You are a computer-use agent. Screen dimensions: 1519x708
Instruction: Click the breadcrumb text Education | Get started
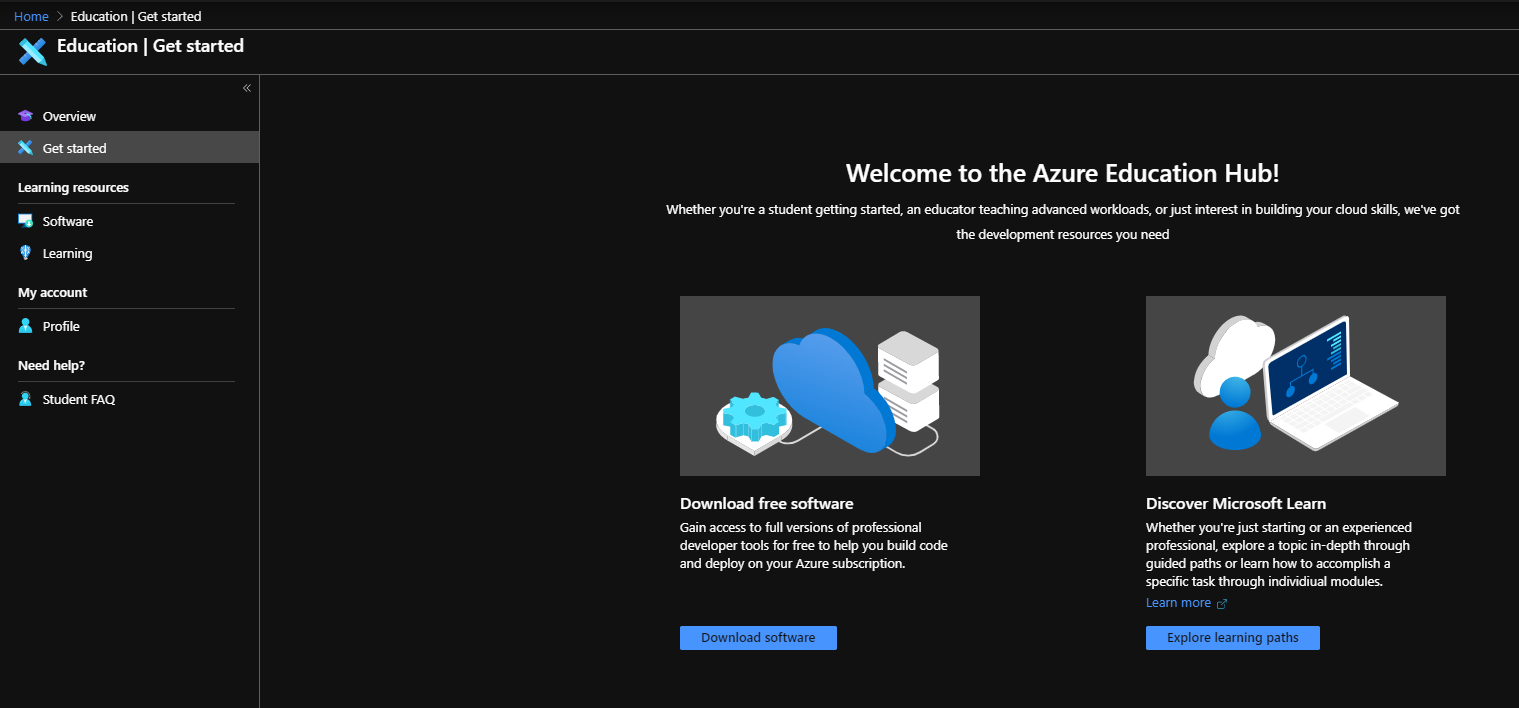(136, 16)
